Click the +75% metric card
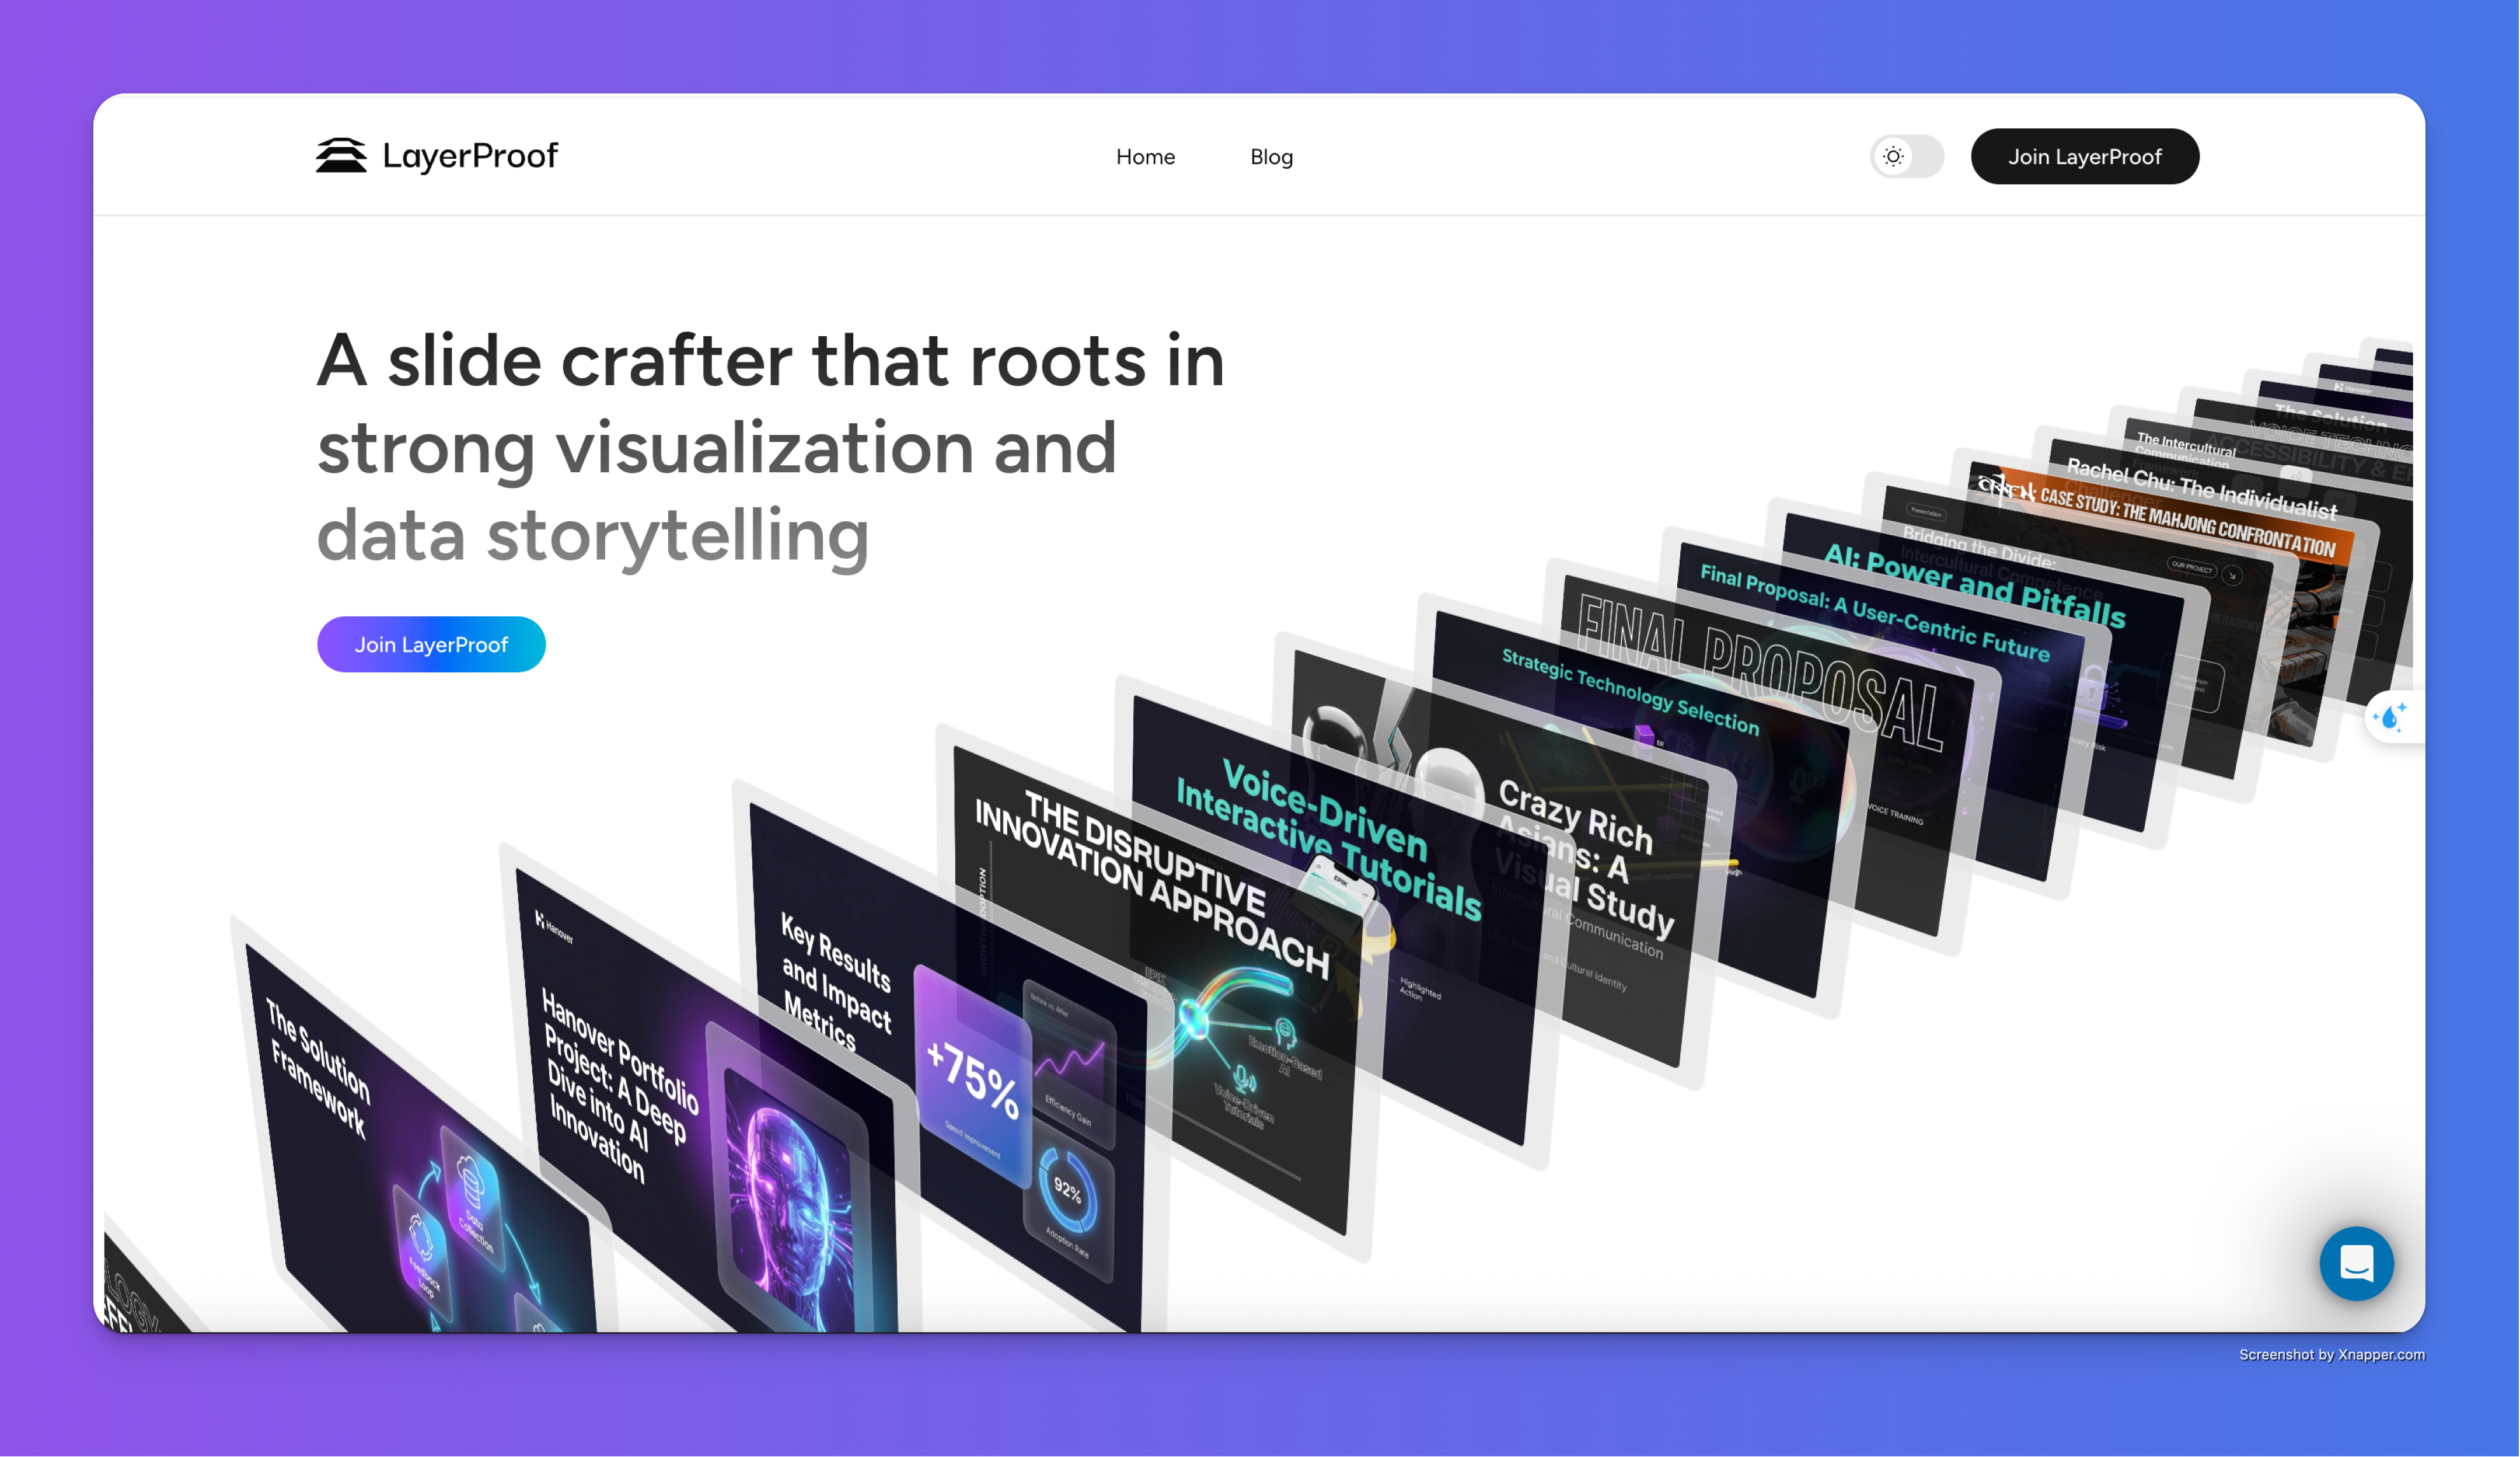The width and height of the screenshot is (2520, 1457). pos(973,1078)
